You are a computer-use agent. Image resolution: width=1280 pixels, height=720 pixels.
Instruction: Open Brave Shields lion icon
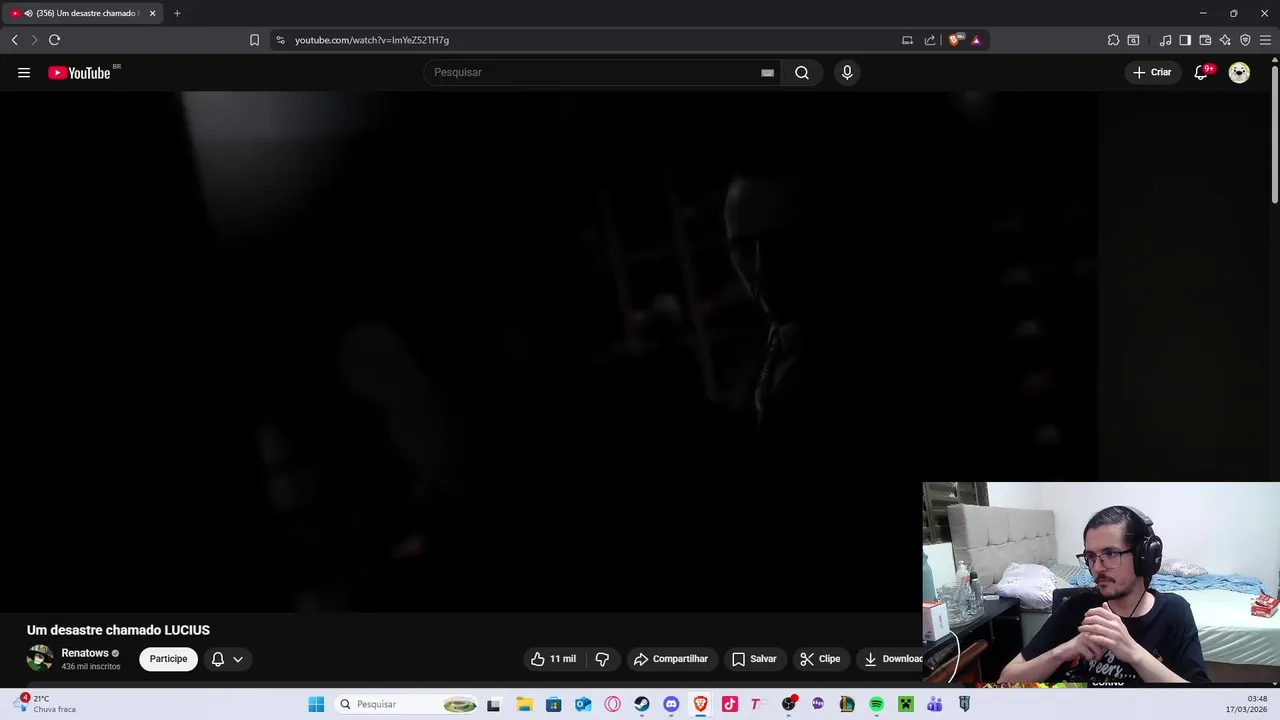(x=955, y=40)
